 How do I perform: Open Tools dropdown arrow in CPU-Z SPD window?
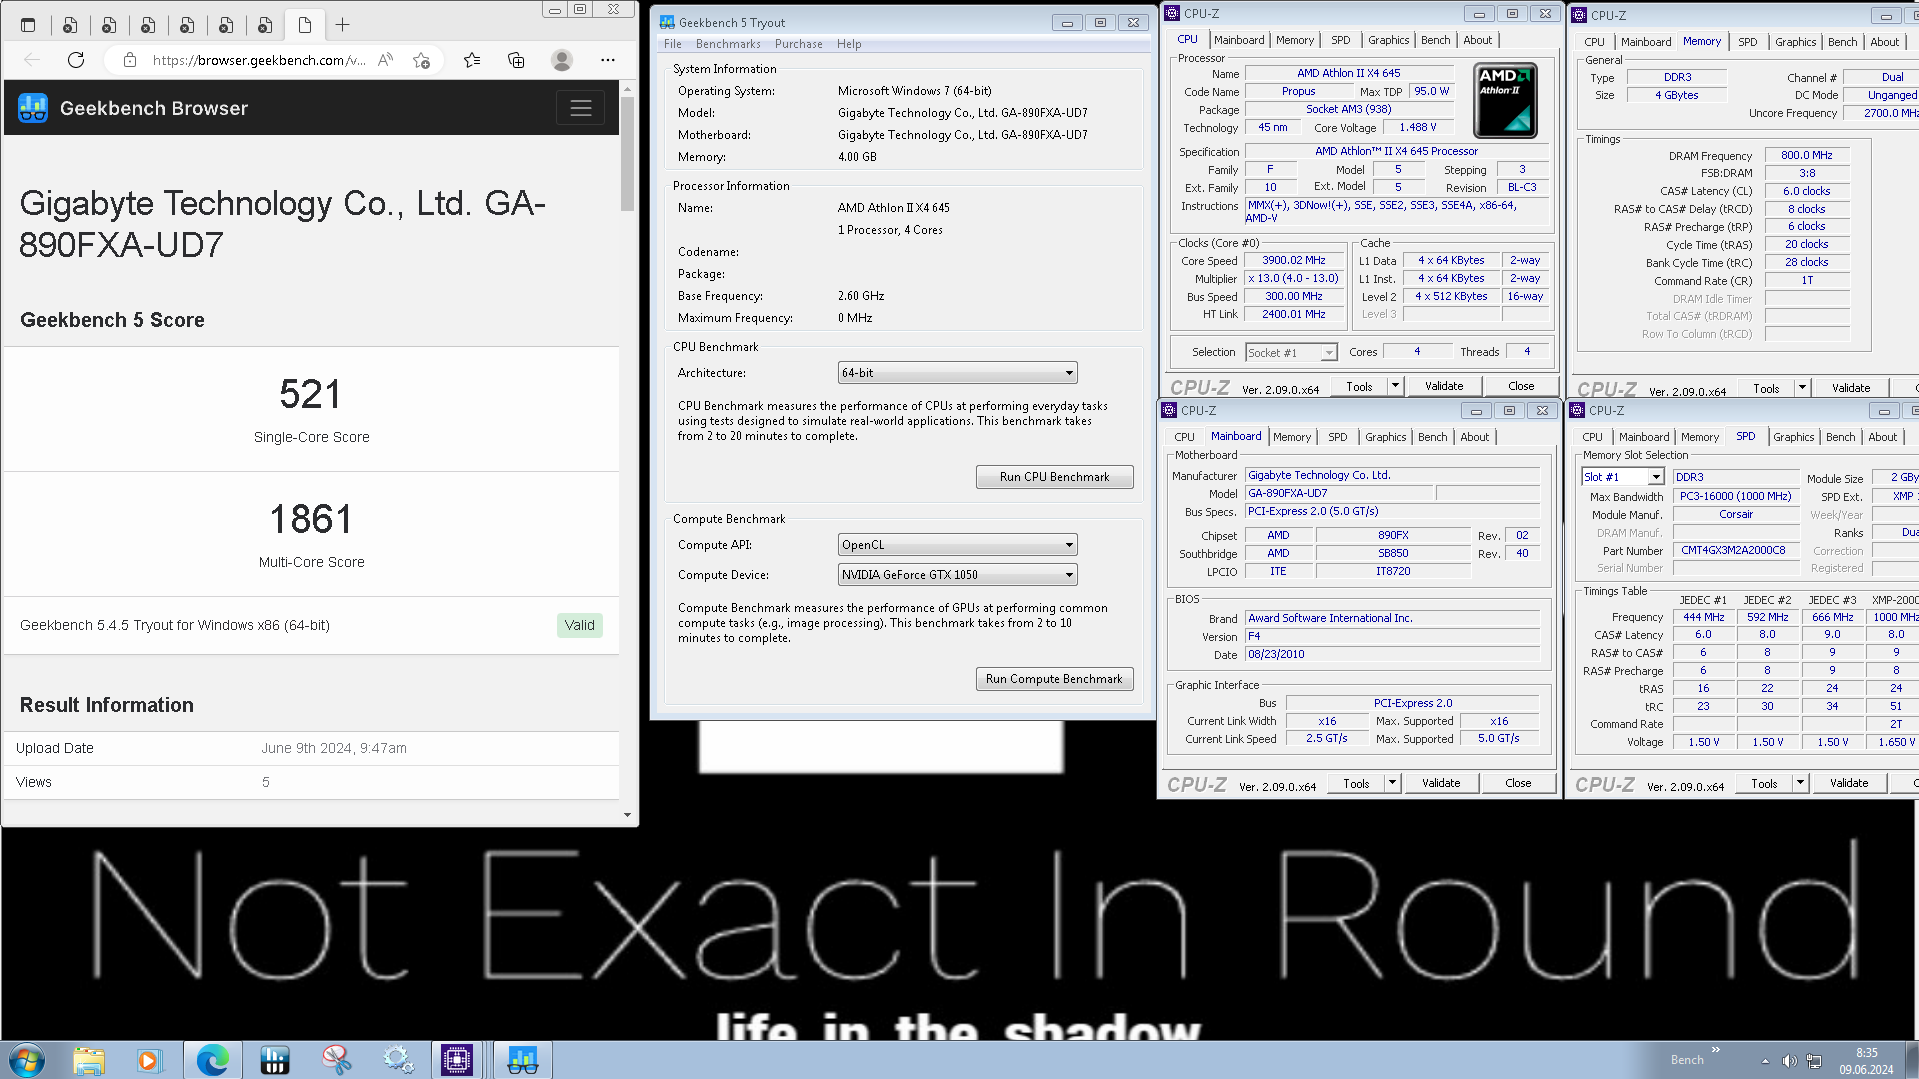1800,783
